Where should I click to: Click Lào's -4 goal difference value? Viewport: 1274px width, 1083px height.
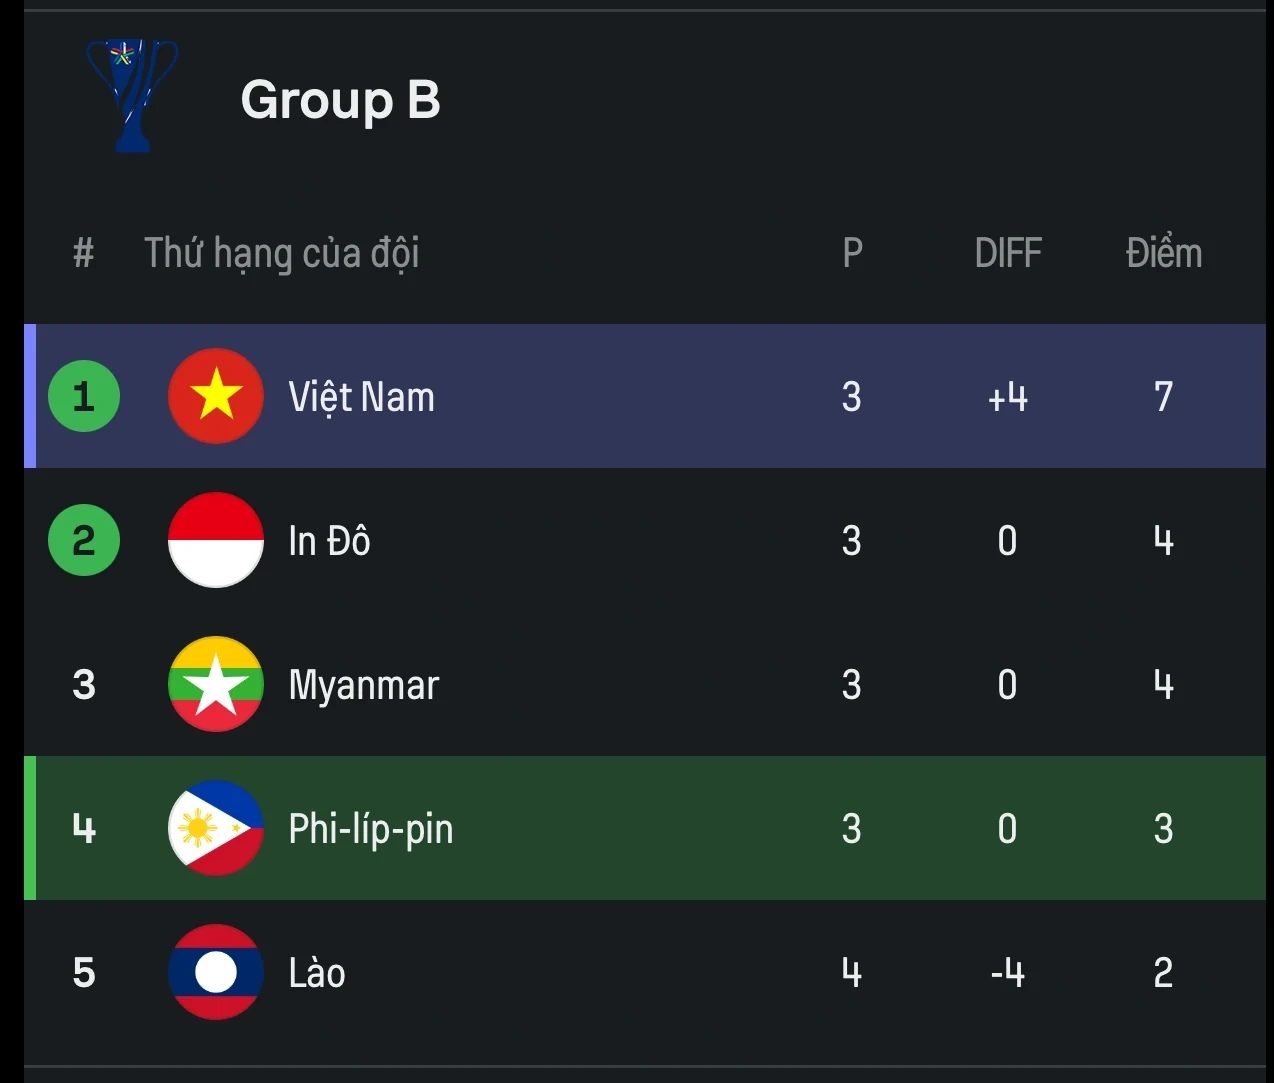tap(1008, 973)
